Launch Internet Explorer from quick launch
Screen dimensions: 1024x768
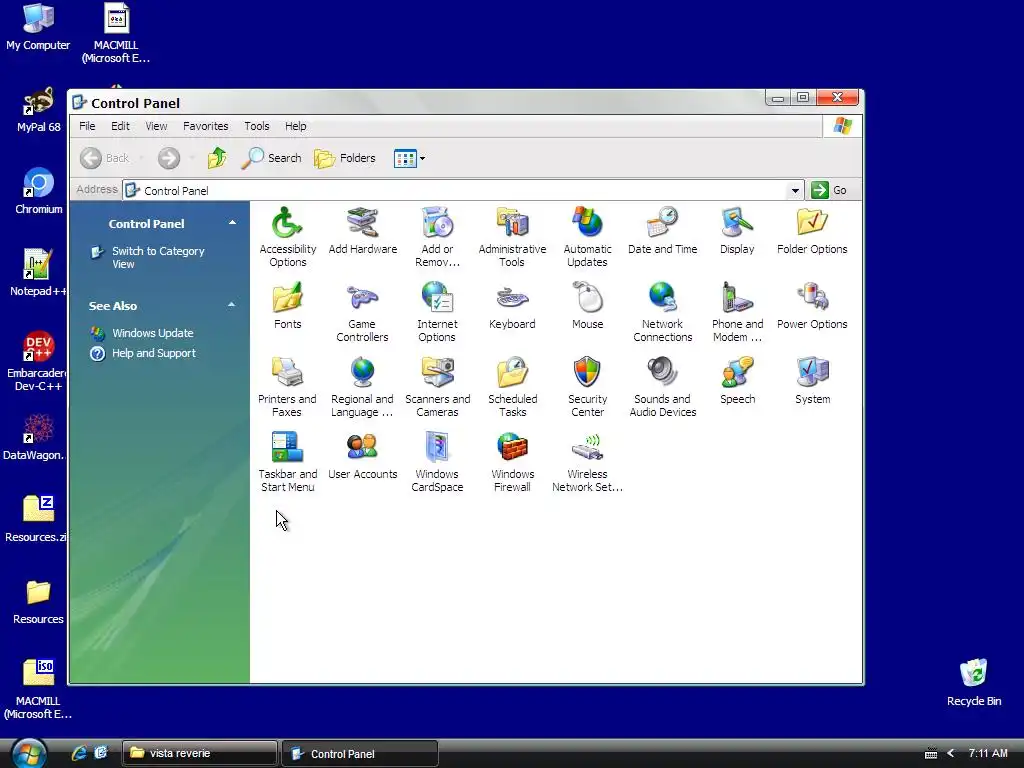pyautogui.click(x=79, y=753)
